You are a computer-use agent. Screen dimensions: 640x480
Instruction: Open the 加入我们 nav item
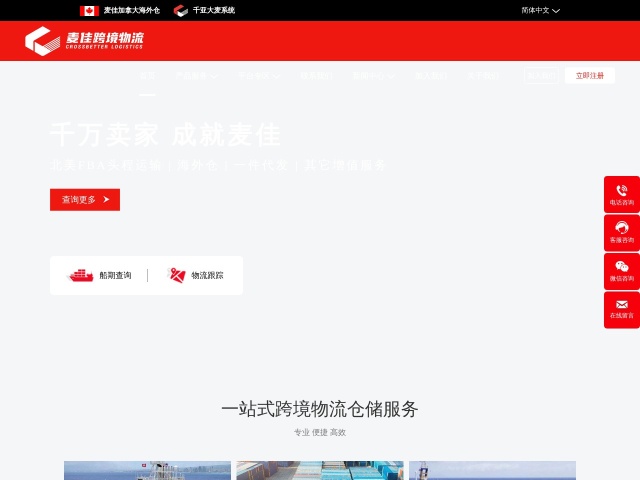tap(431, 76)
